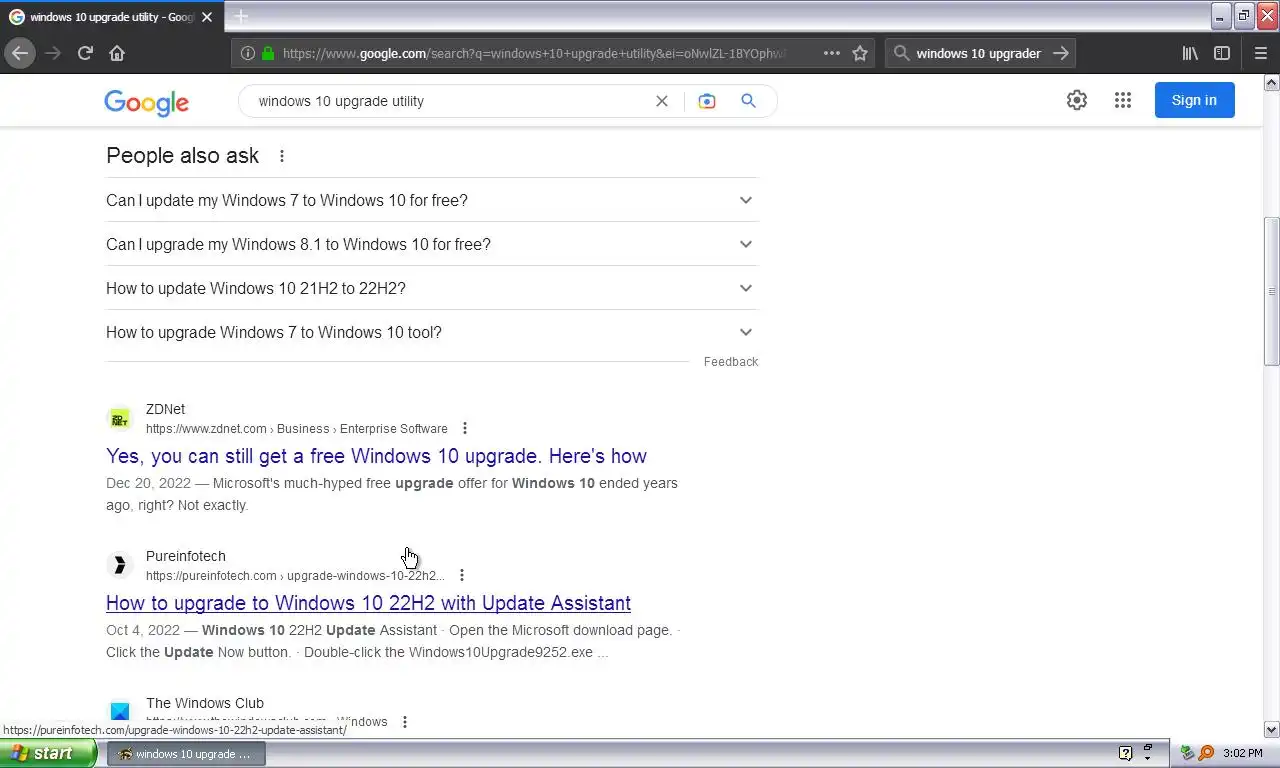Screen dimensions: 1280x768
Task: Expand update 21H2 to 22H2 question
Action: pyautogui.click(x=432, y=288)
